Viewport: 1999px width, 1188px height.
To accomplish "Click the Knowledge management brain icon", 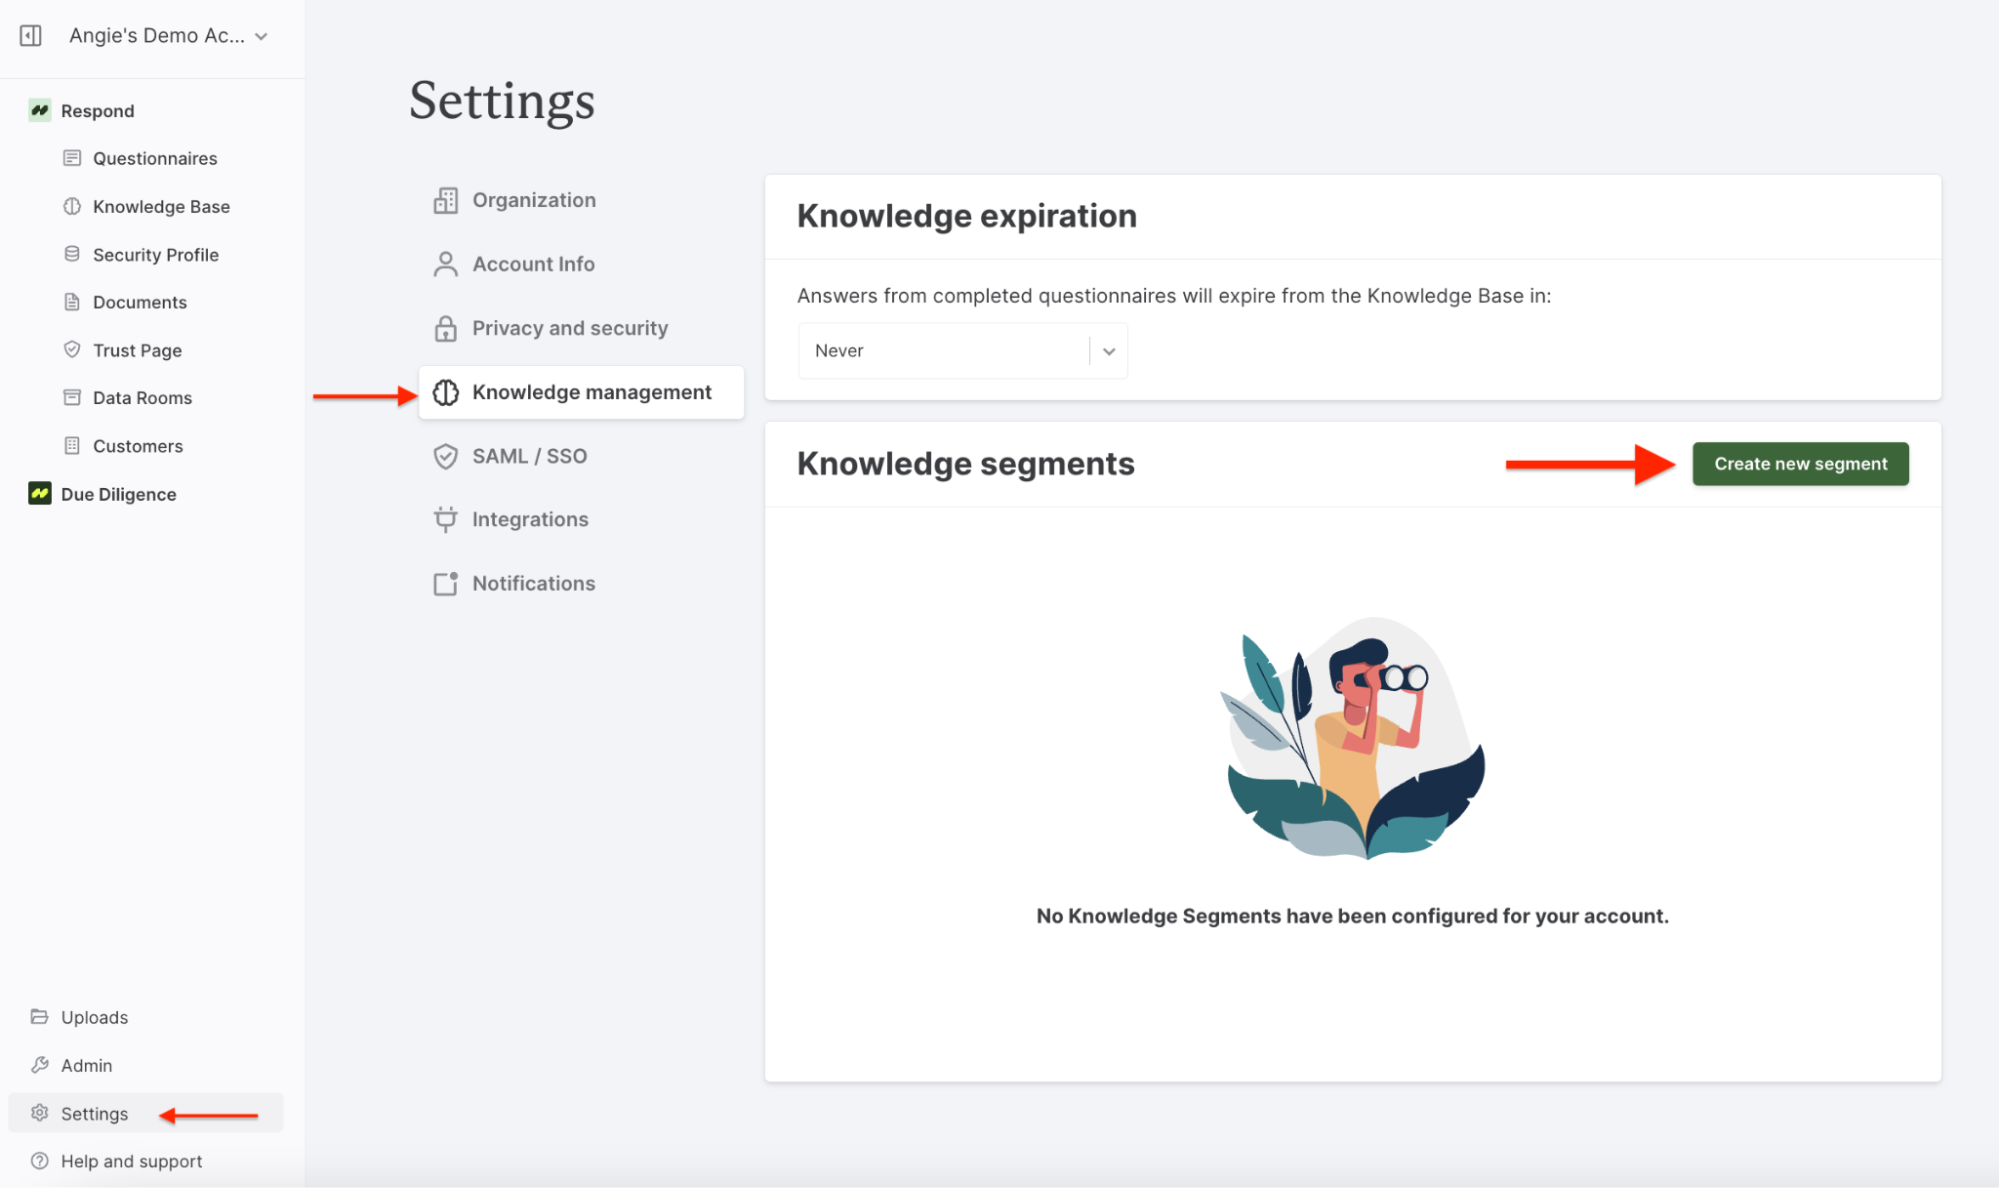I will coord(446,392).
